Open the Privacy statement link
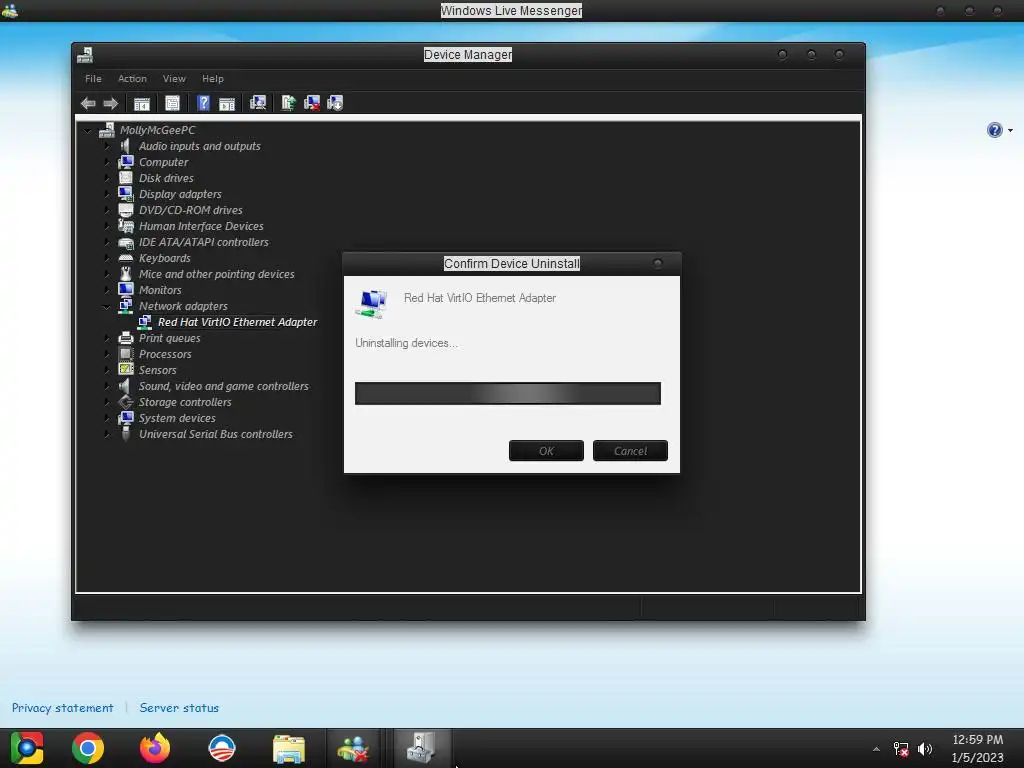 click(63, 708)
